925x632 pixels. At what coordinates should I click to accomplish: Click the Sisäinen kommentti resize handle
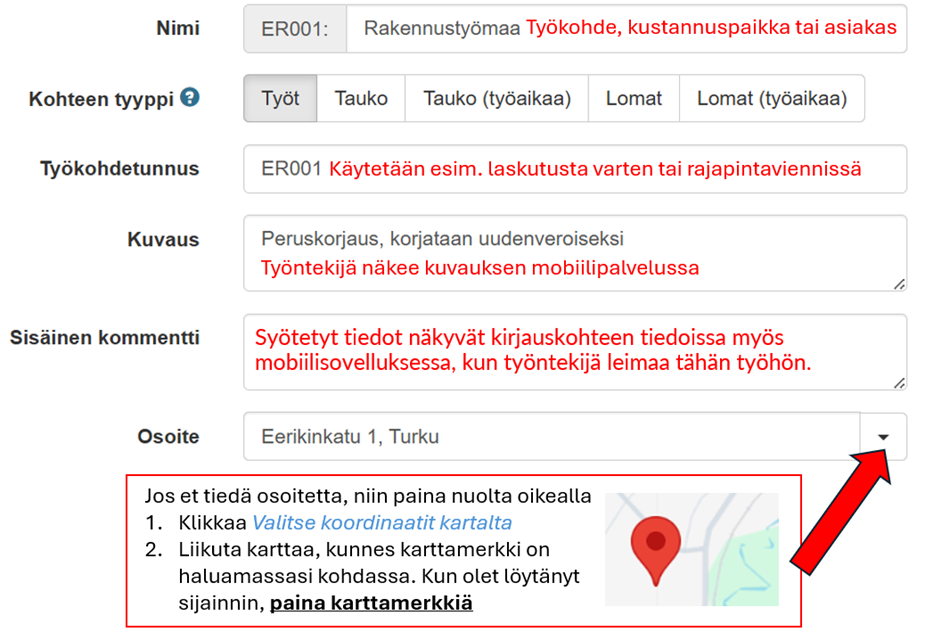(899, 383)
